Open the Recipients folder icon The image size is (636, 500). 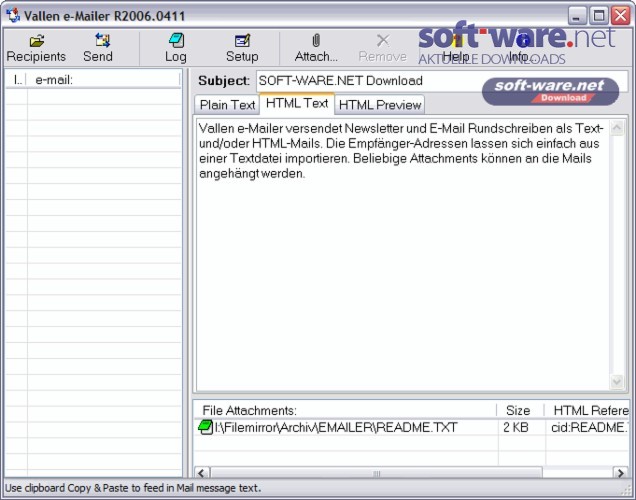pos(37,41)
